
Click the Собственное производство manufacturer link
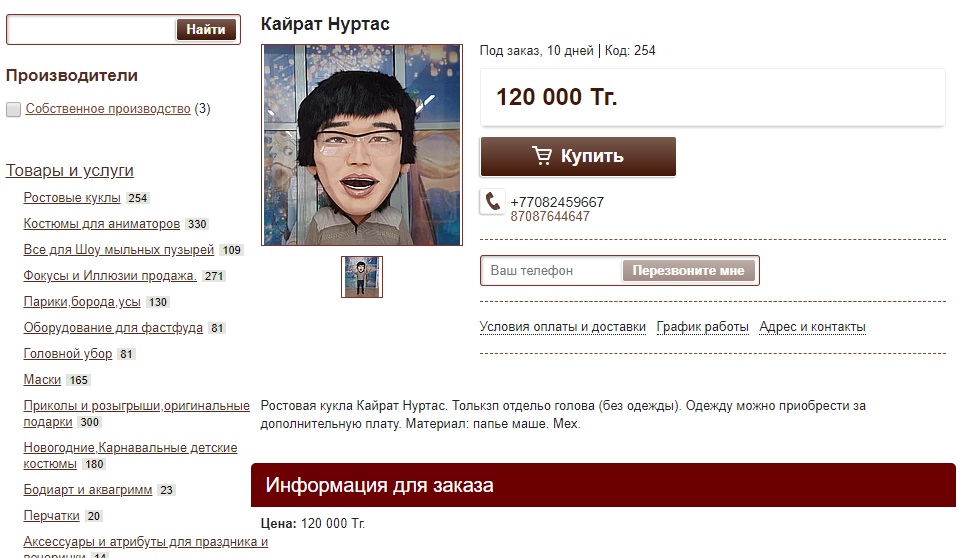pyautogui.click(x=108, y=109)
